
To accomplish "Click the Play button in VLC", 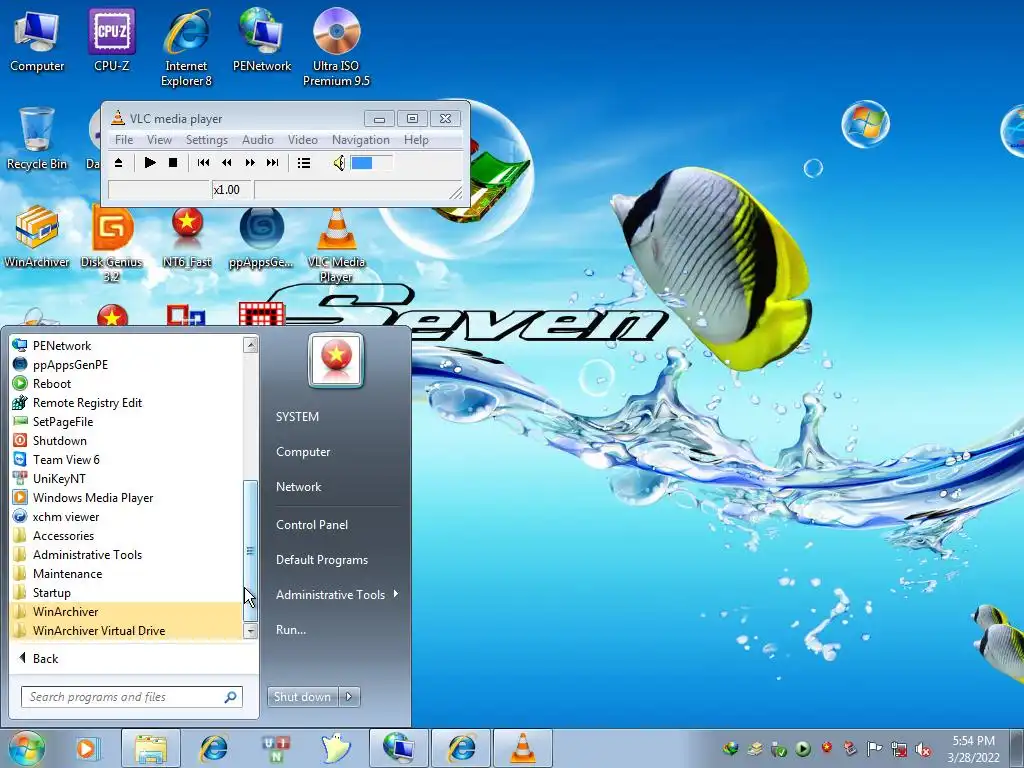I will [x=150, y=163].
